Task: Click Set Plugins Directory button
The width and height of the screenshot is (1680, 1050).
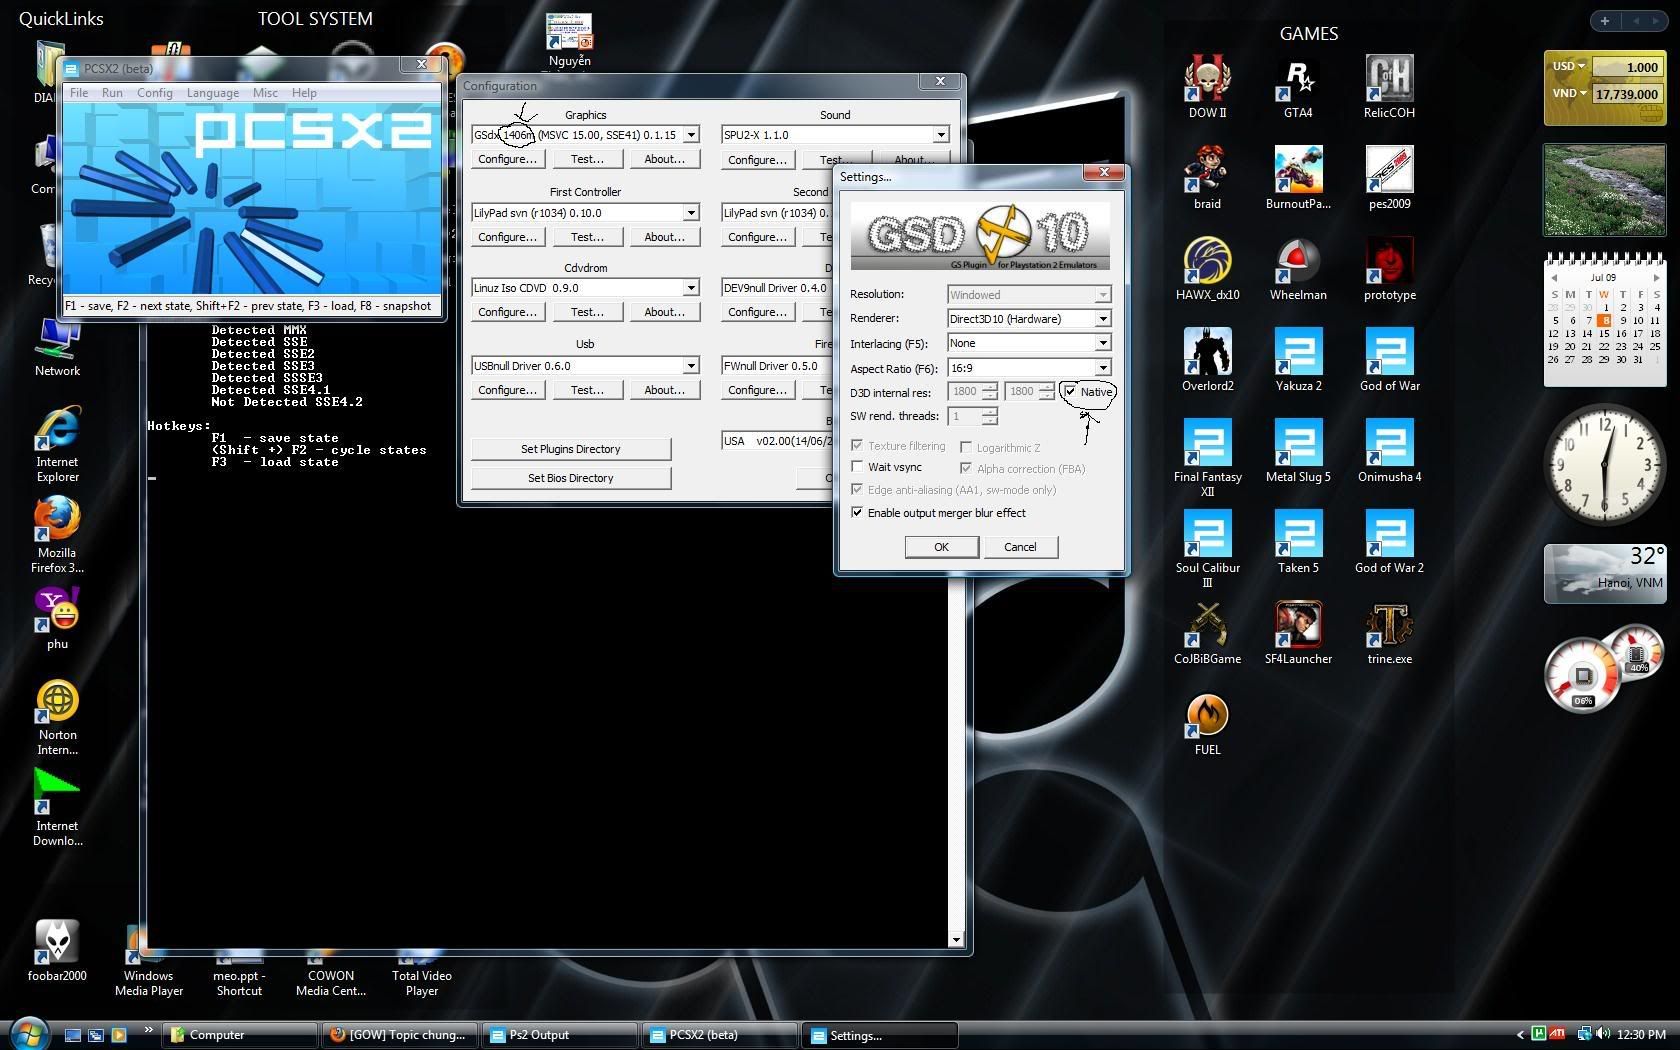Action: tap(571, 449)
